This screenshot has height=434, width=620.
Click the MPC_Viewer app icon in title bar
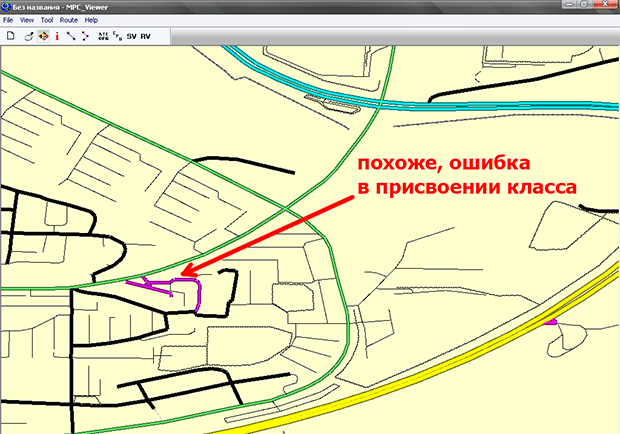coord(8,6)
